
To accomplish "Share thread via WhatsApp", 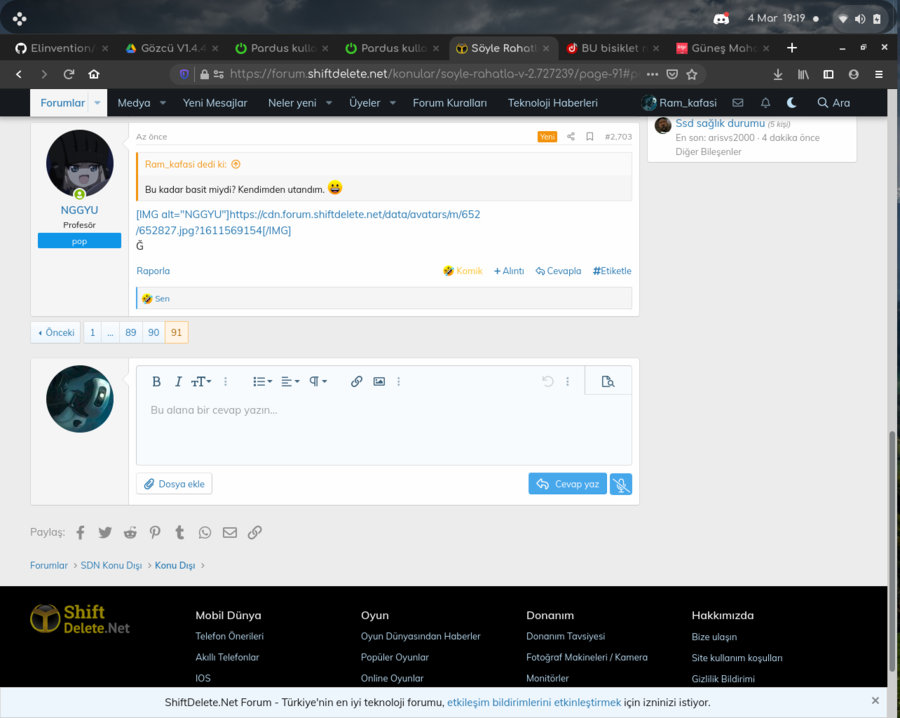I will 205,533.
